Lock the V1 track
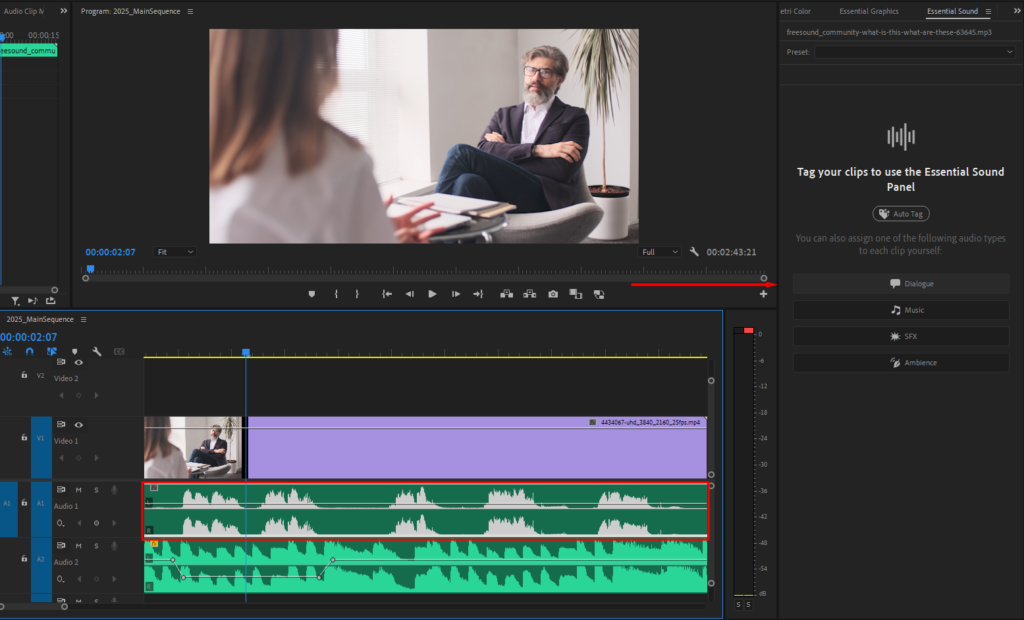Image resolution: width=1024 pixels, height=620 pixels. pyautogui.click(x=24, y=438)
